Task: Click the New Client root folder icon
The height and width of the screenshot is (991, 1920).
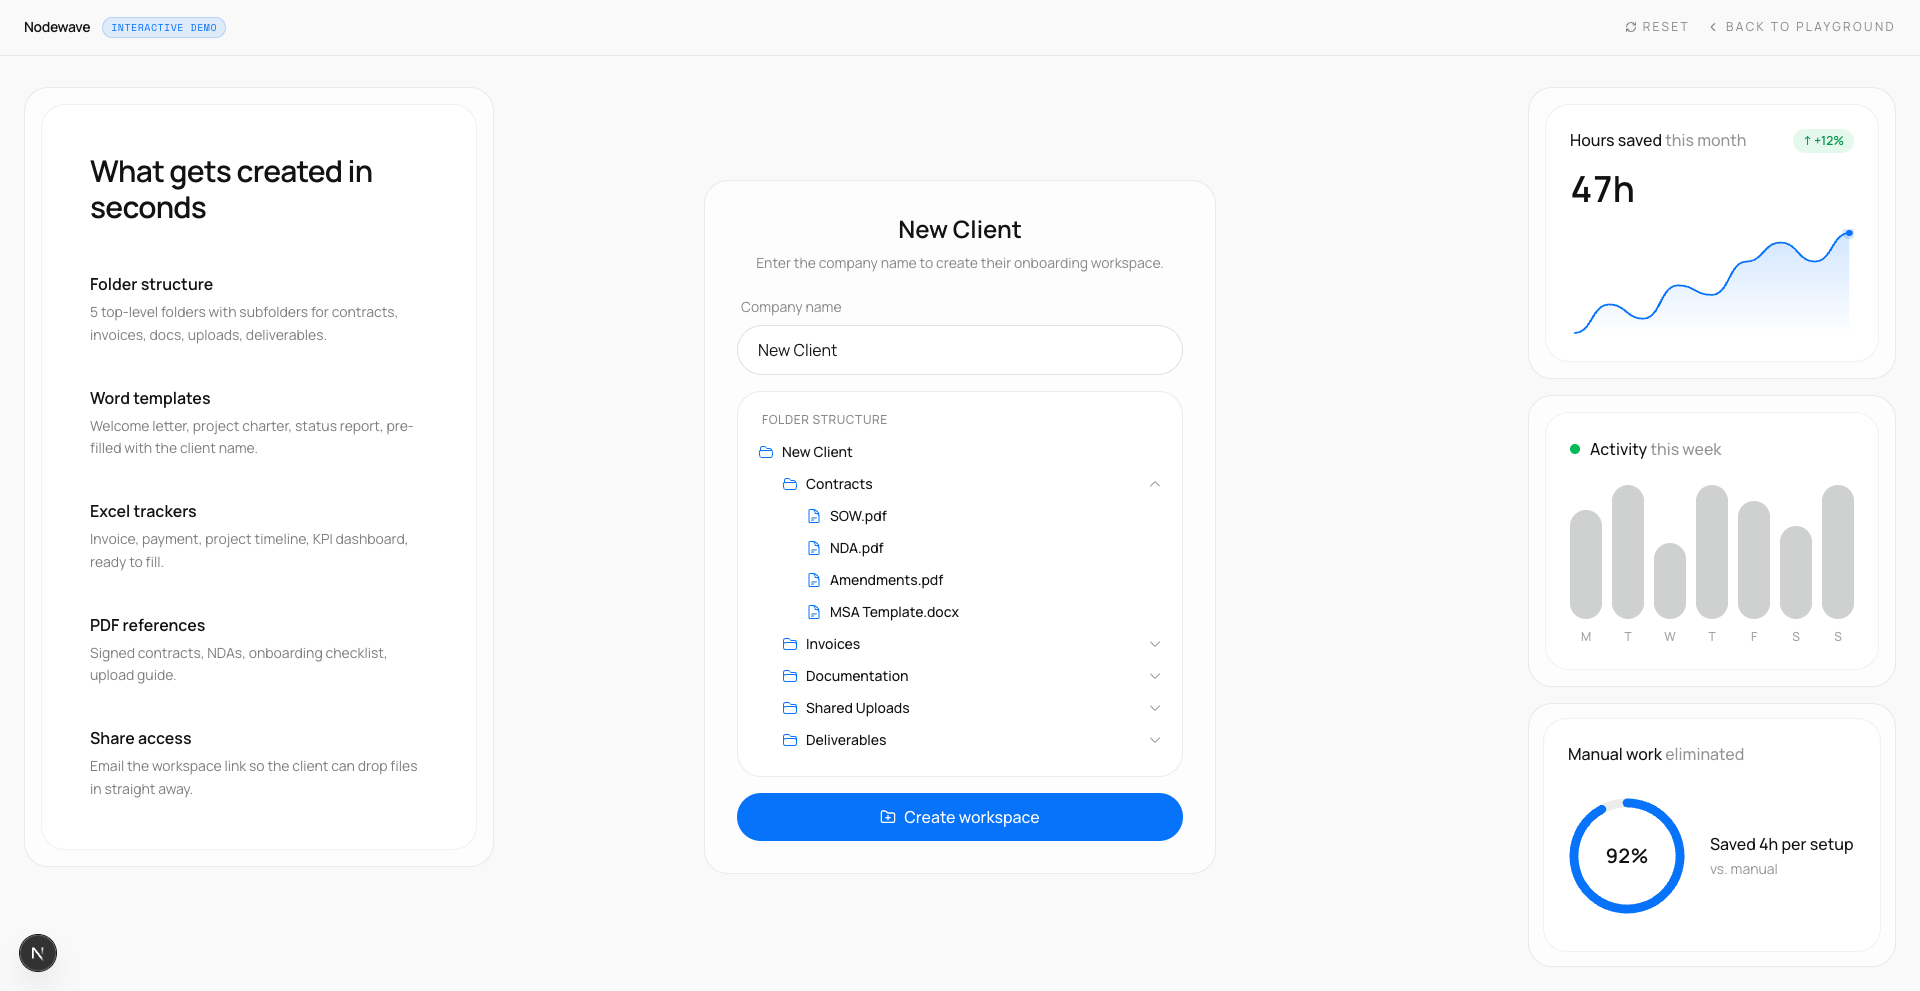Action: (x=766, y=452)
